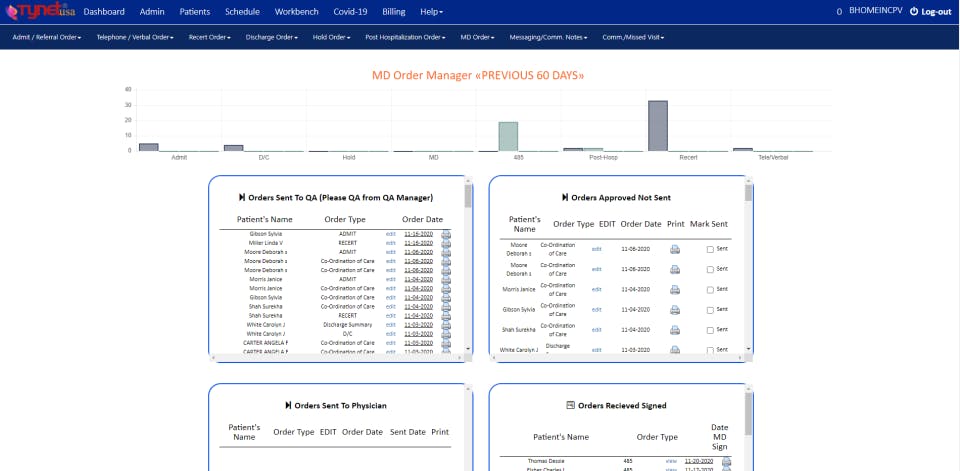Go to the Dashboard page
This screenshot has height=471, width=960.
point(104,12)
